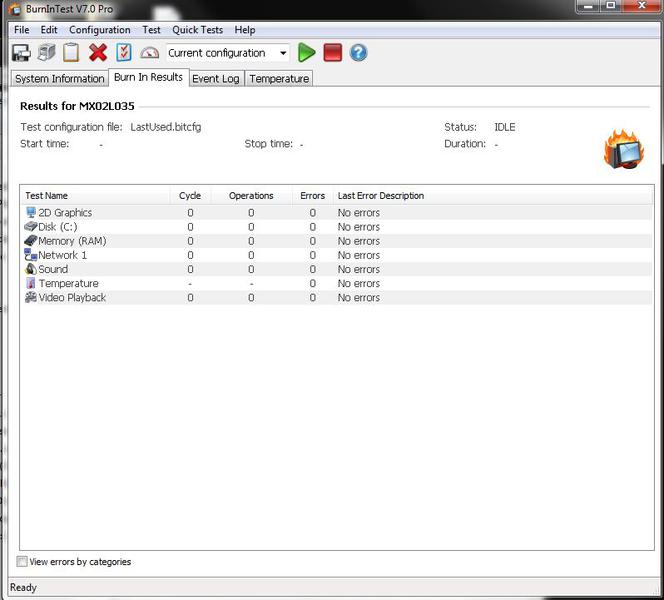
Task: Click LastUsed.bitcfg configuration file name
Action: tap(166, 127)
